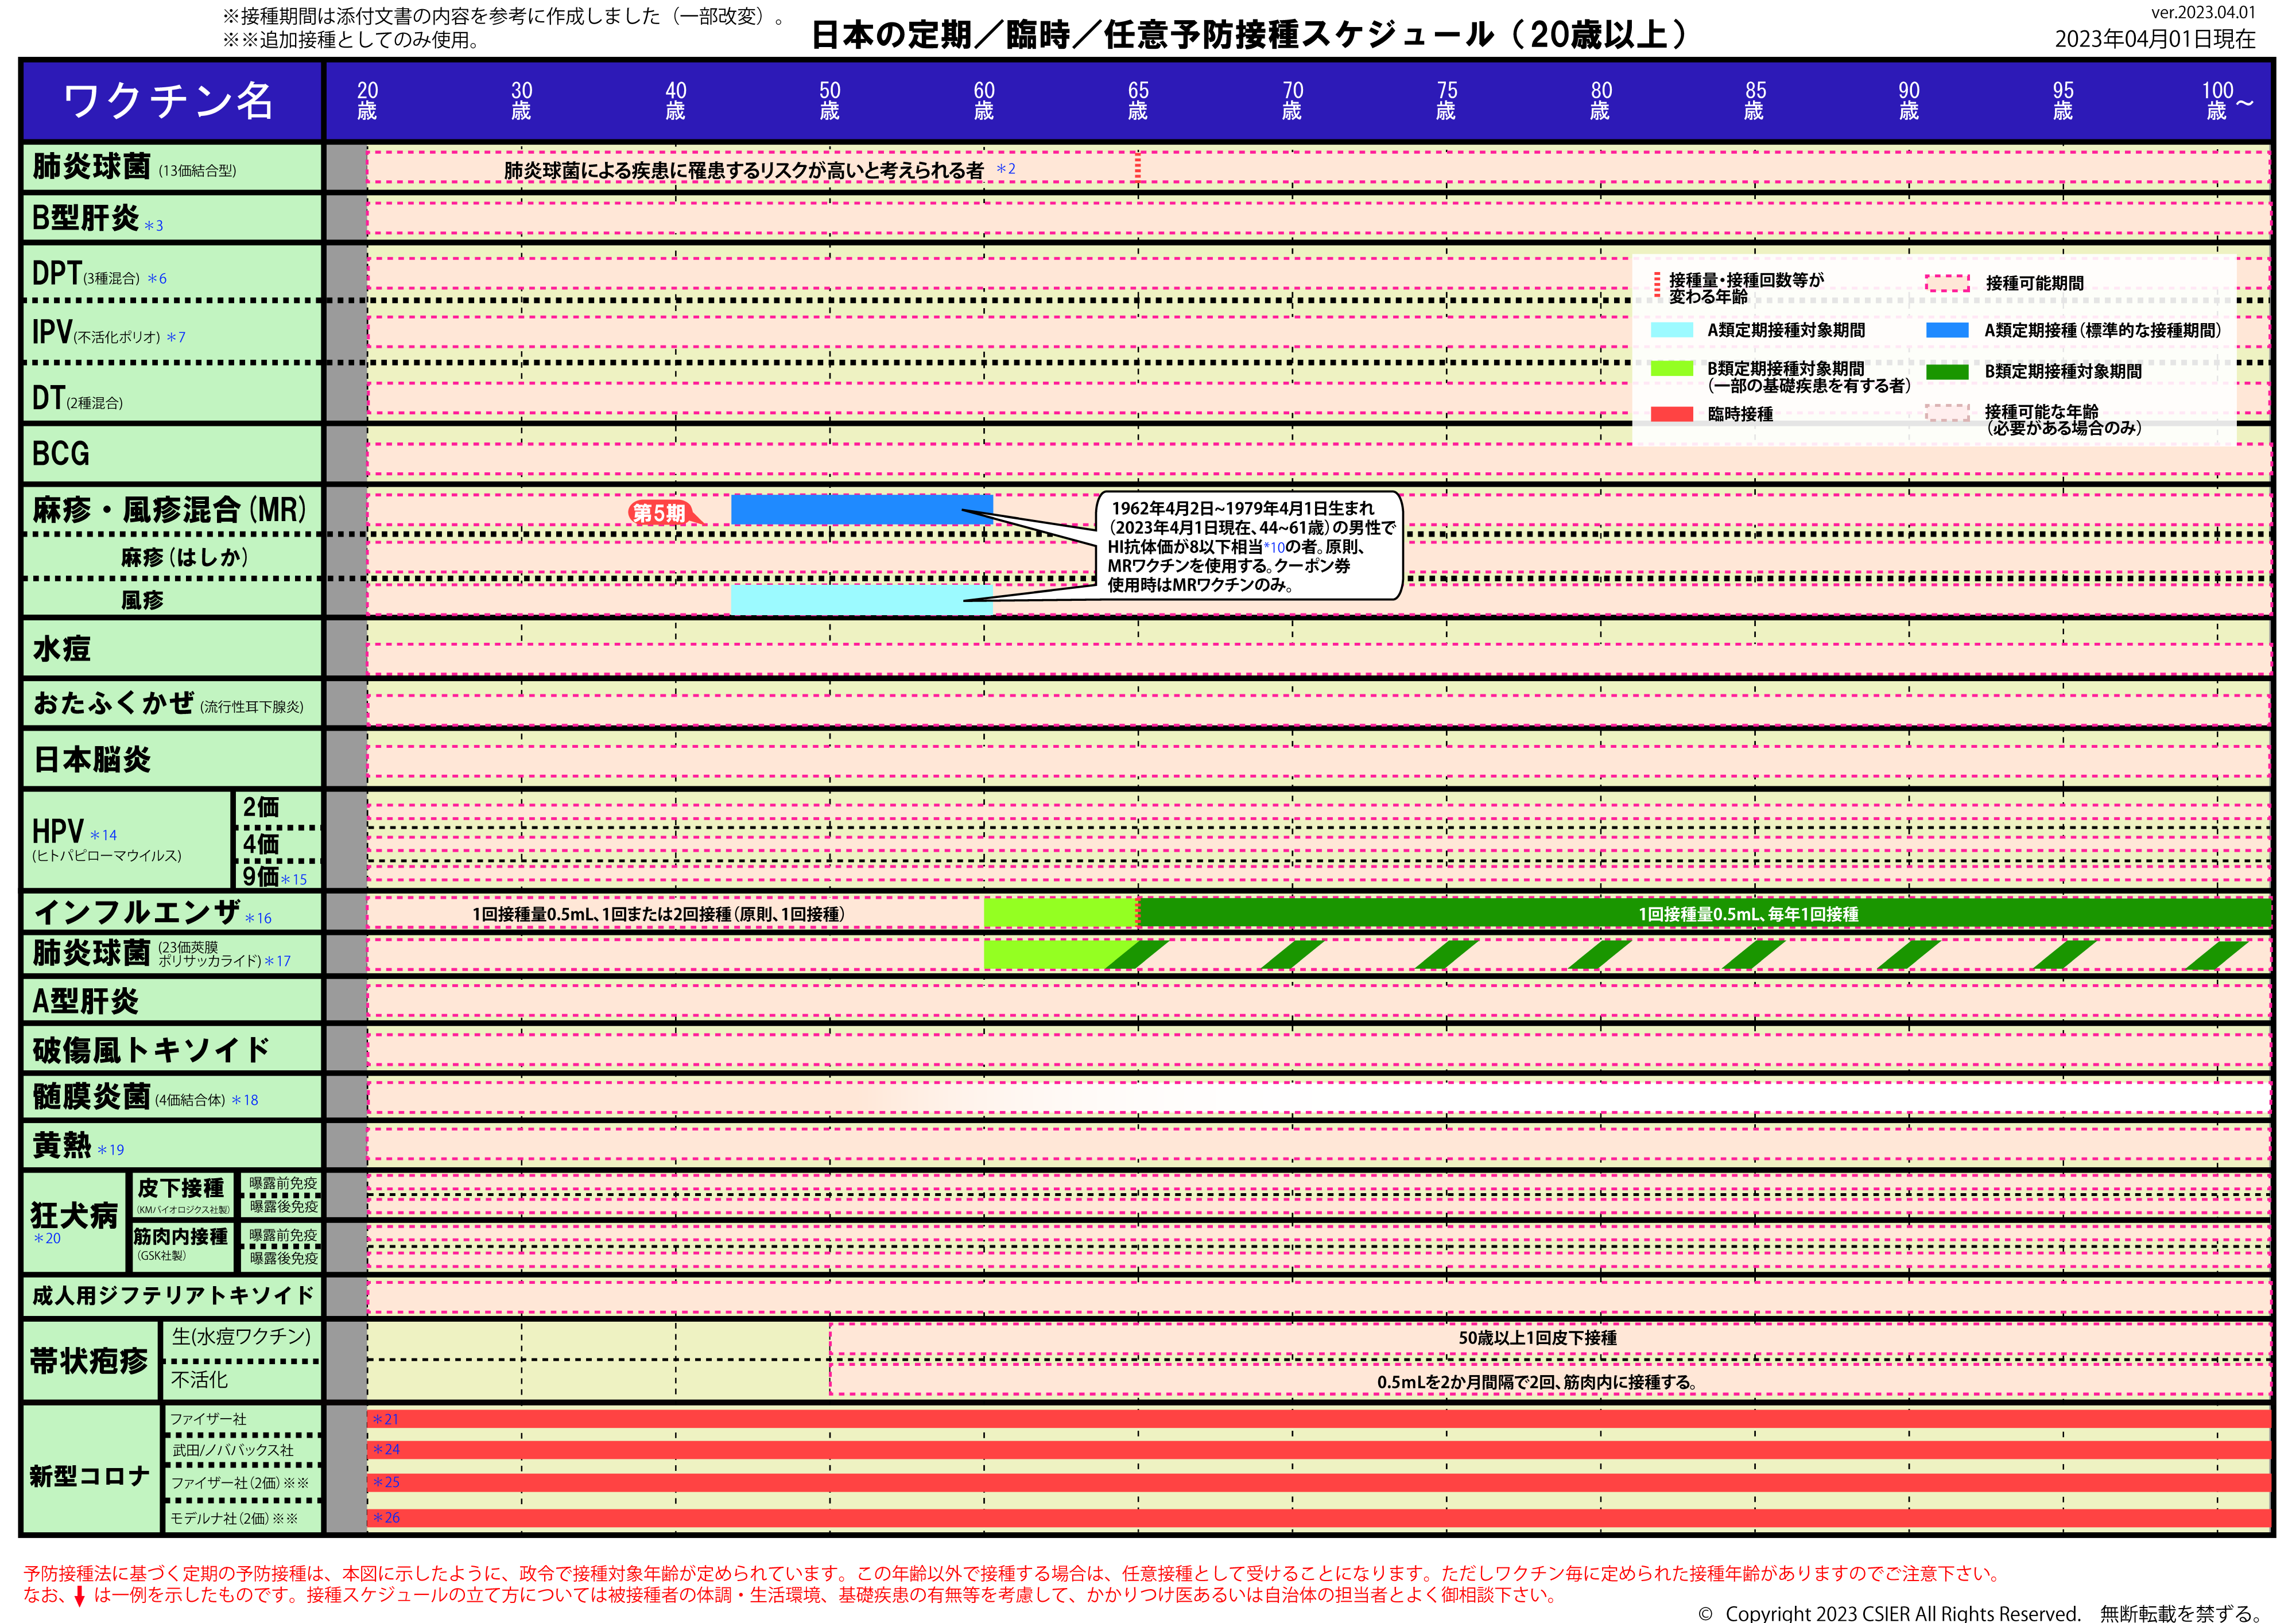Select the 50歳 age column header
Image resolution: width=2296 pixels, height=1623 pixels.
click(829, 101)
